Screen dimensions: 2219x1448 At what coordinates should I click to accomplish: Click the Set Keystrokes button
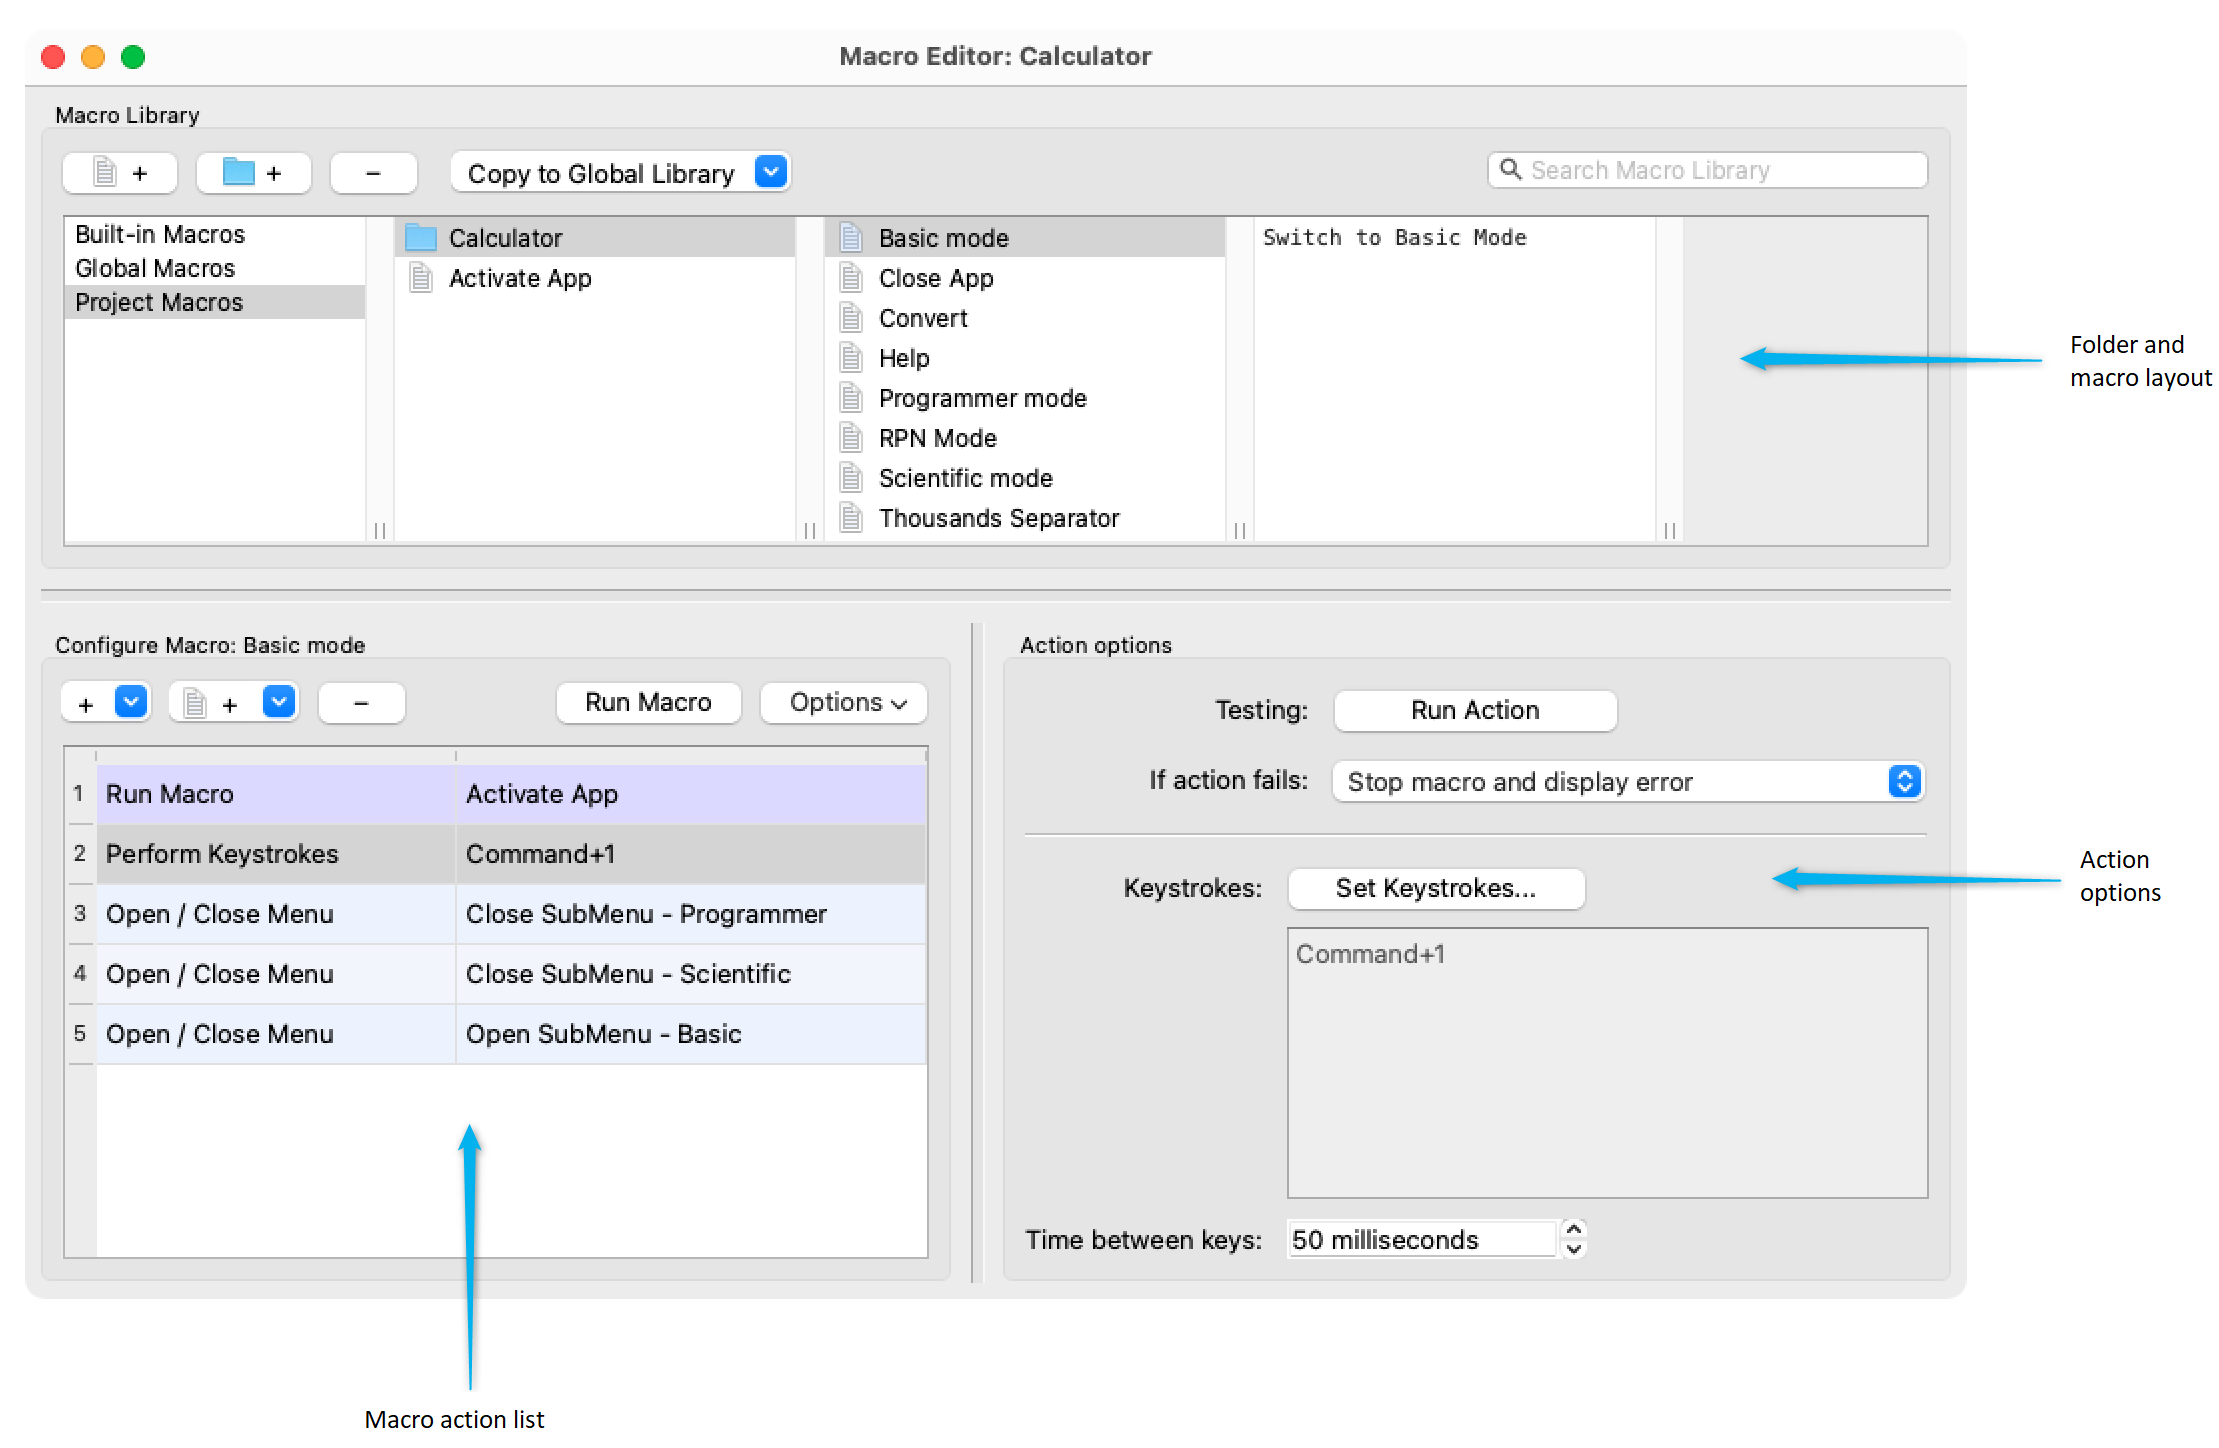tap(1435, 889)
